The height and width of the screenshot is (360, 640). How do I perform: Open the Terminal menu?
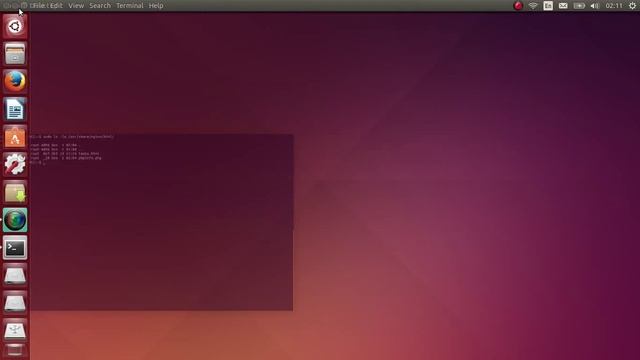(x=130, y=6)
